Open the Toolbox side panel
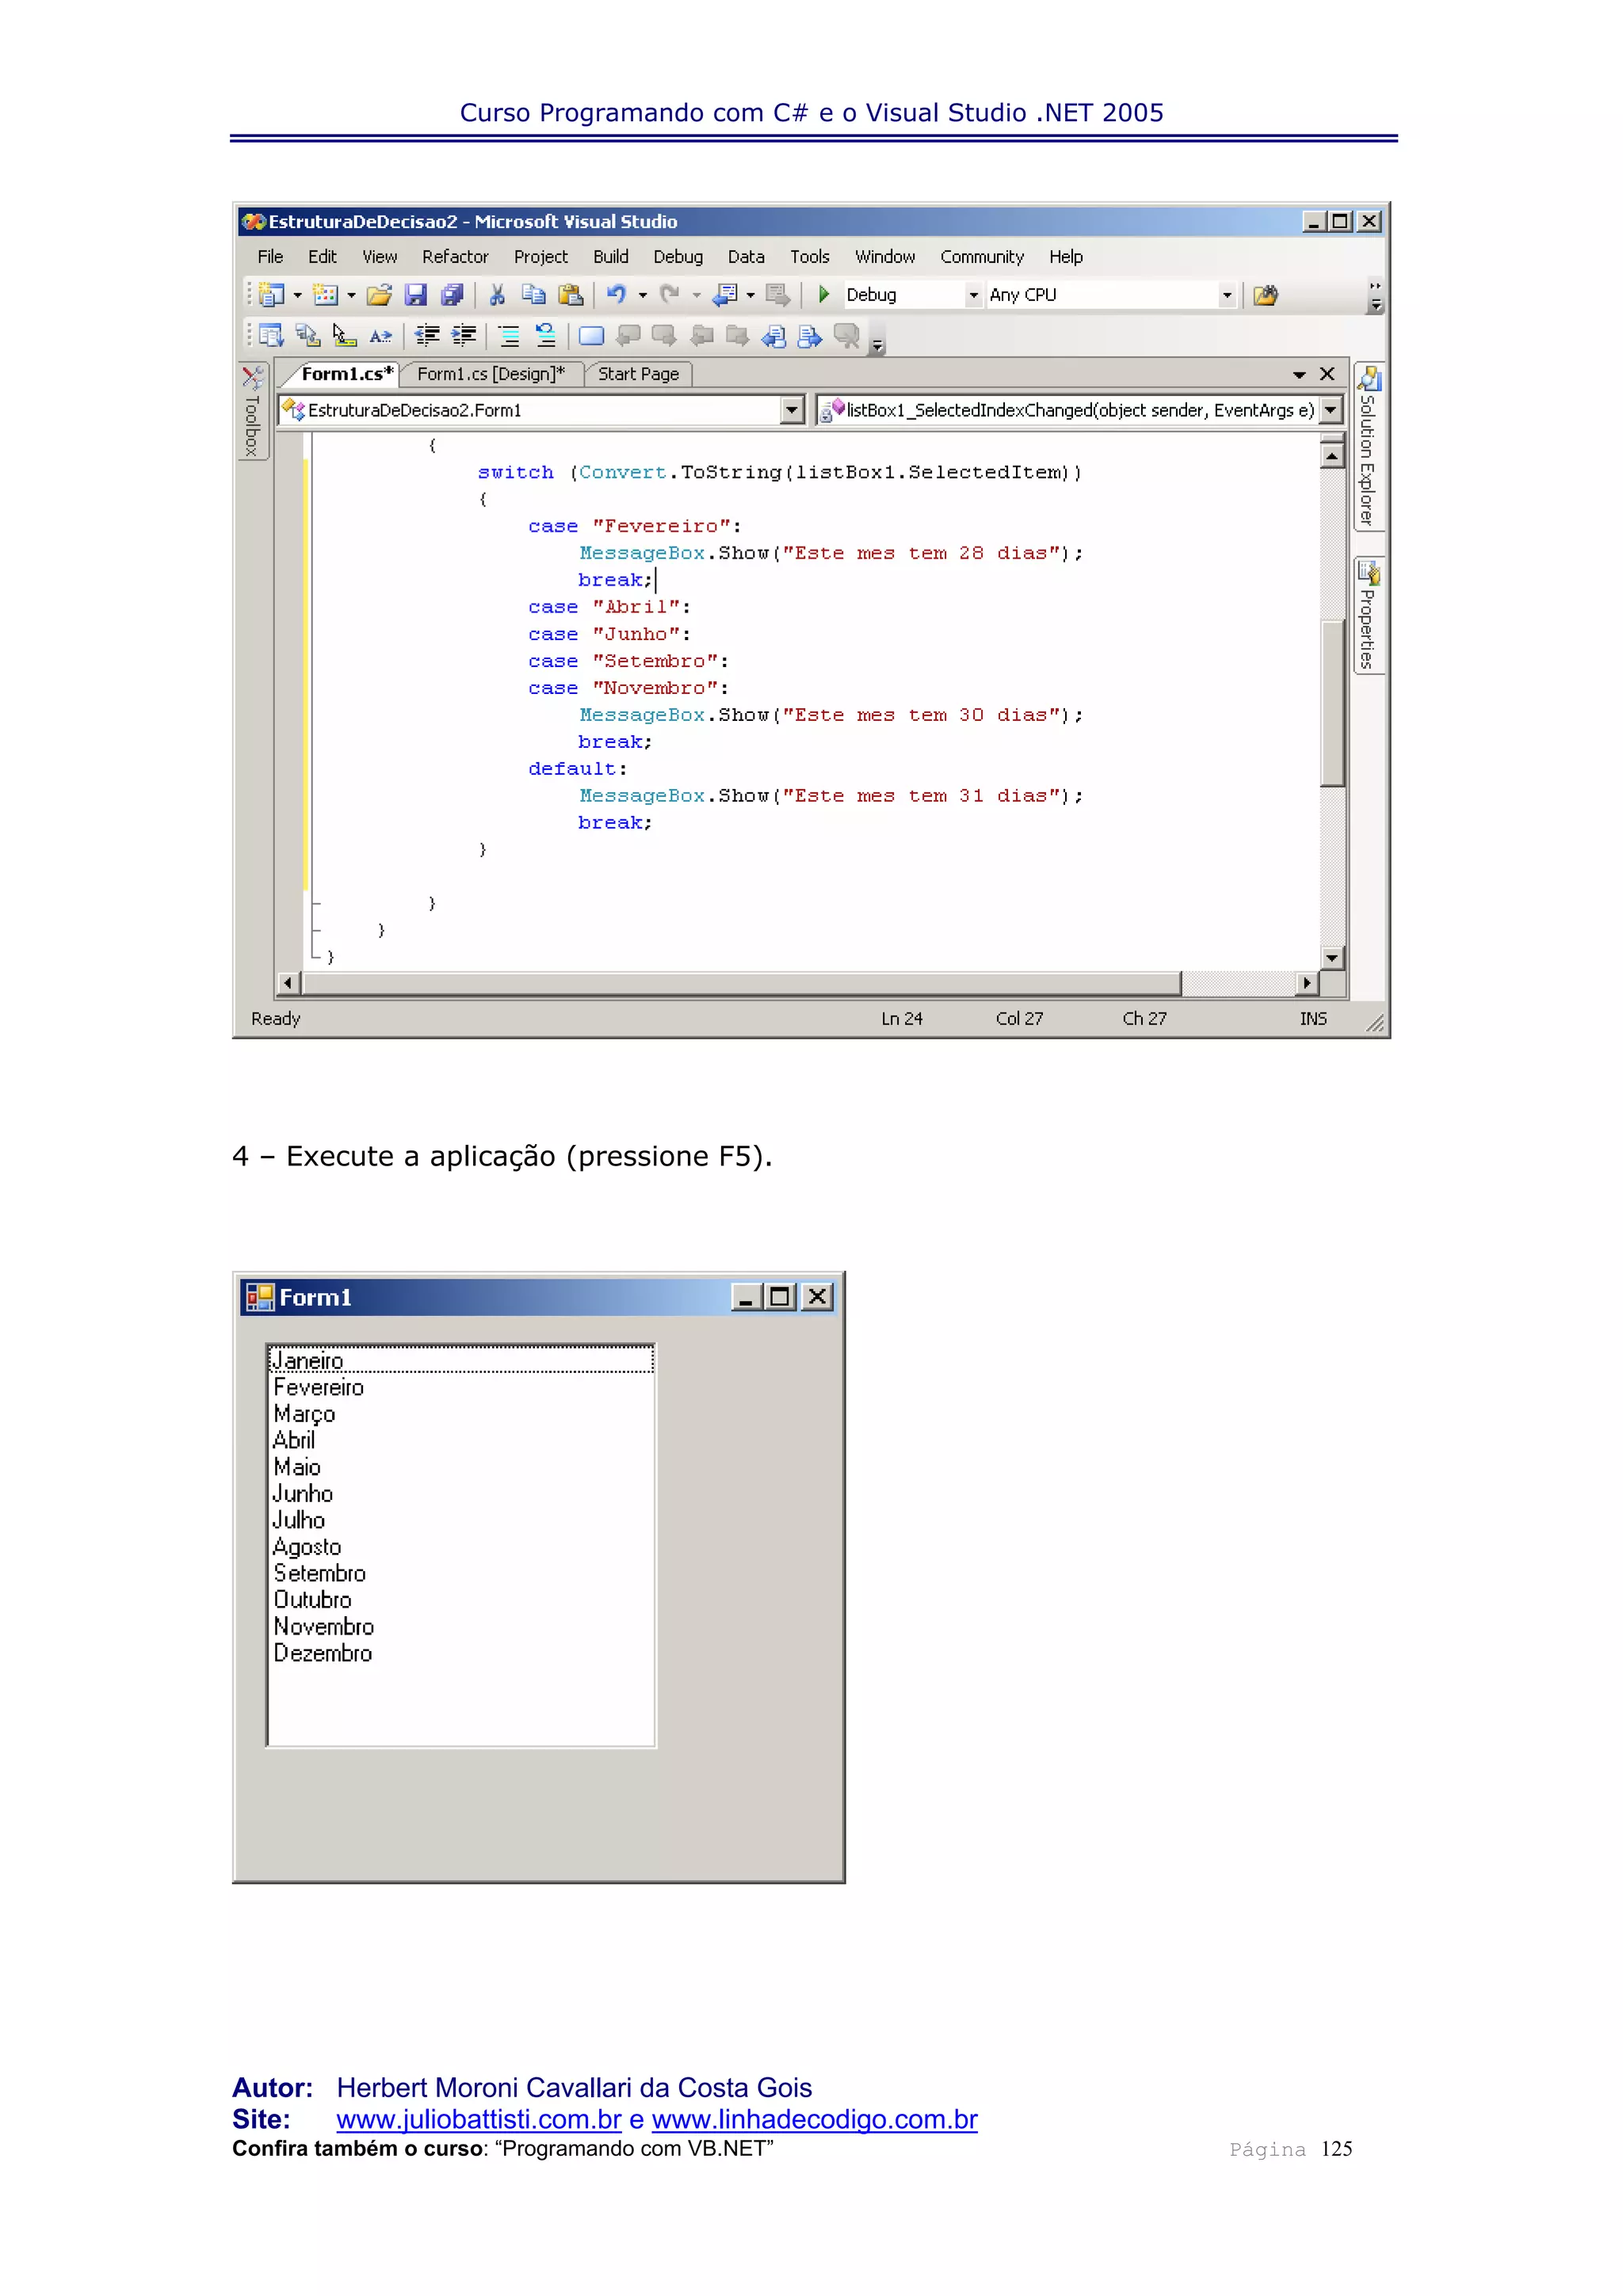This screenshot has height=2296, width=1623. pyautogui.click(x=253, y=411)
